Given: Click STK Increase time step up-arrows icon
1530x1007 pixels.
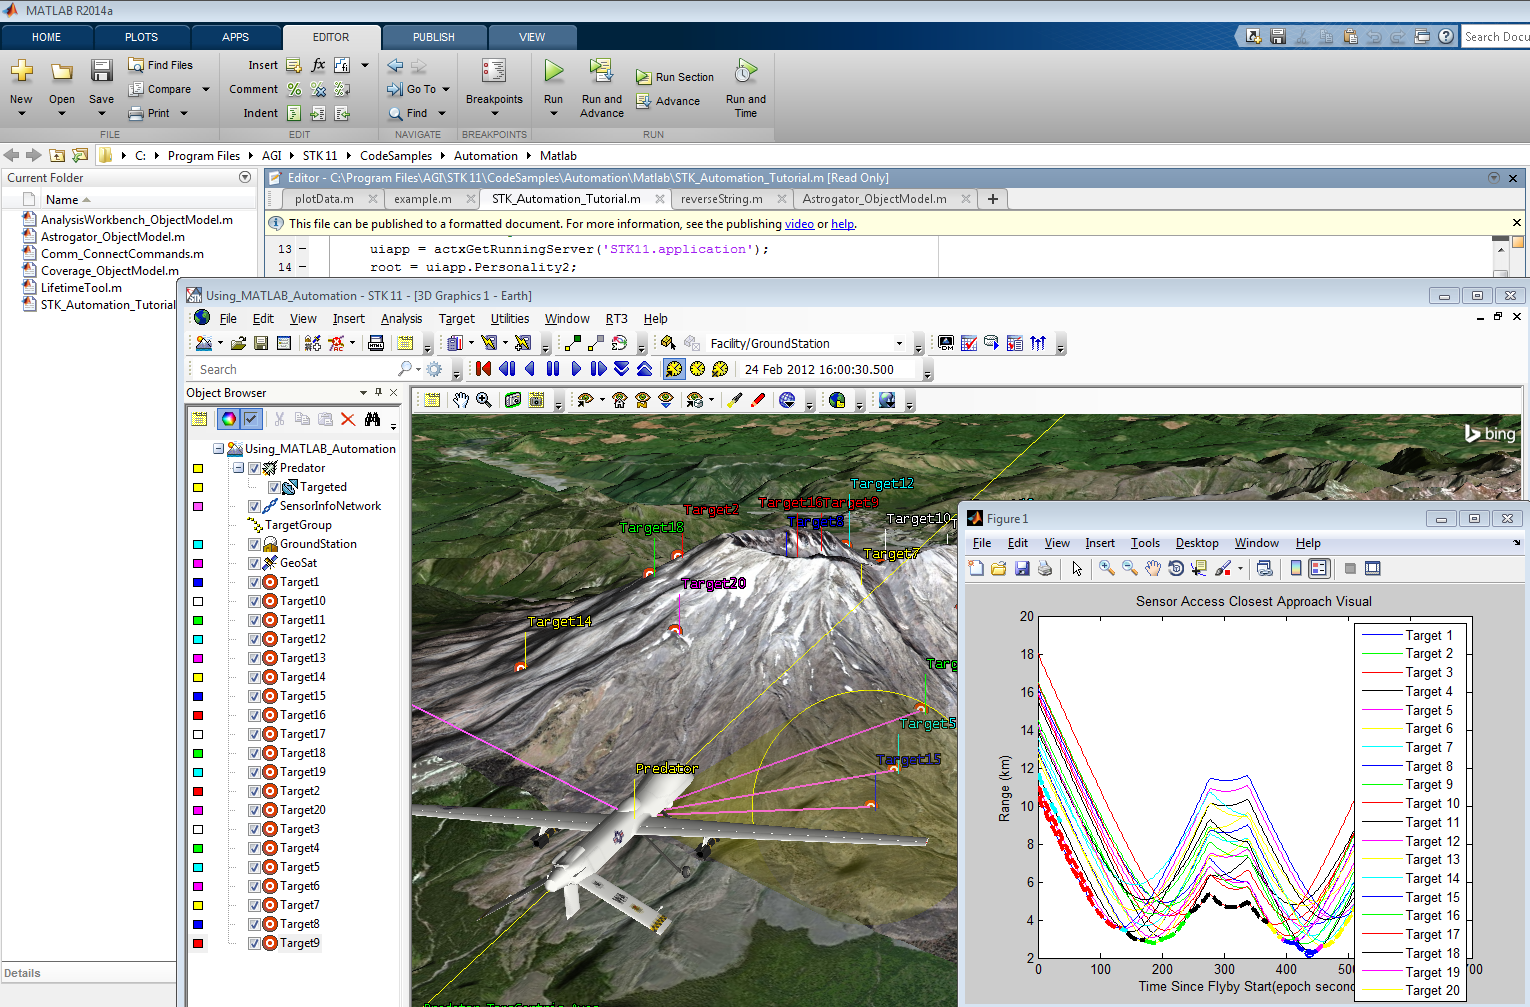Looking at the screenshot, I should (644, 369).
